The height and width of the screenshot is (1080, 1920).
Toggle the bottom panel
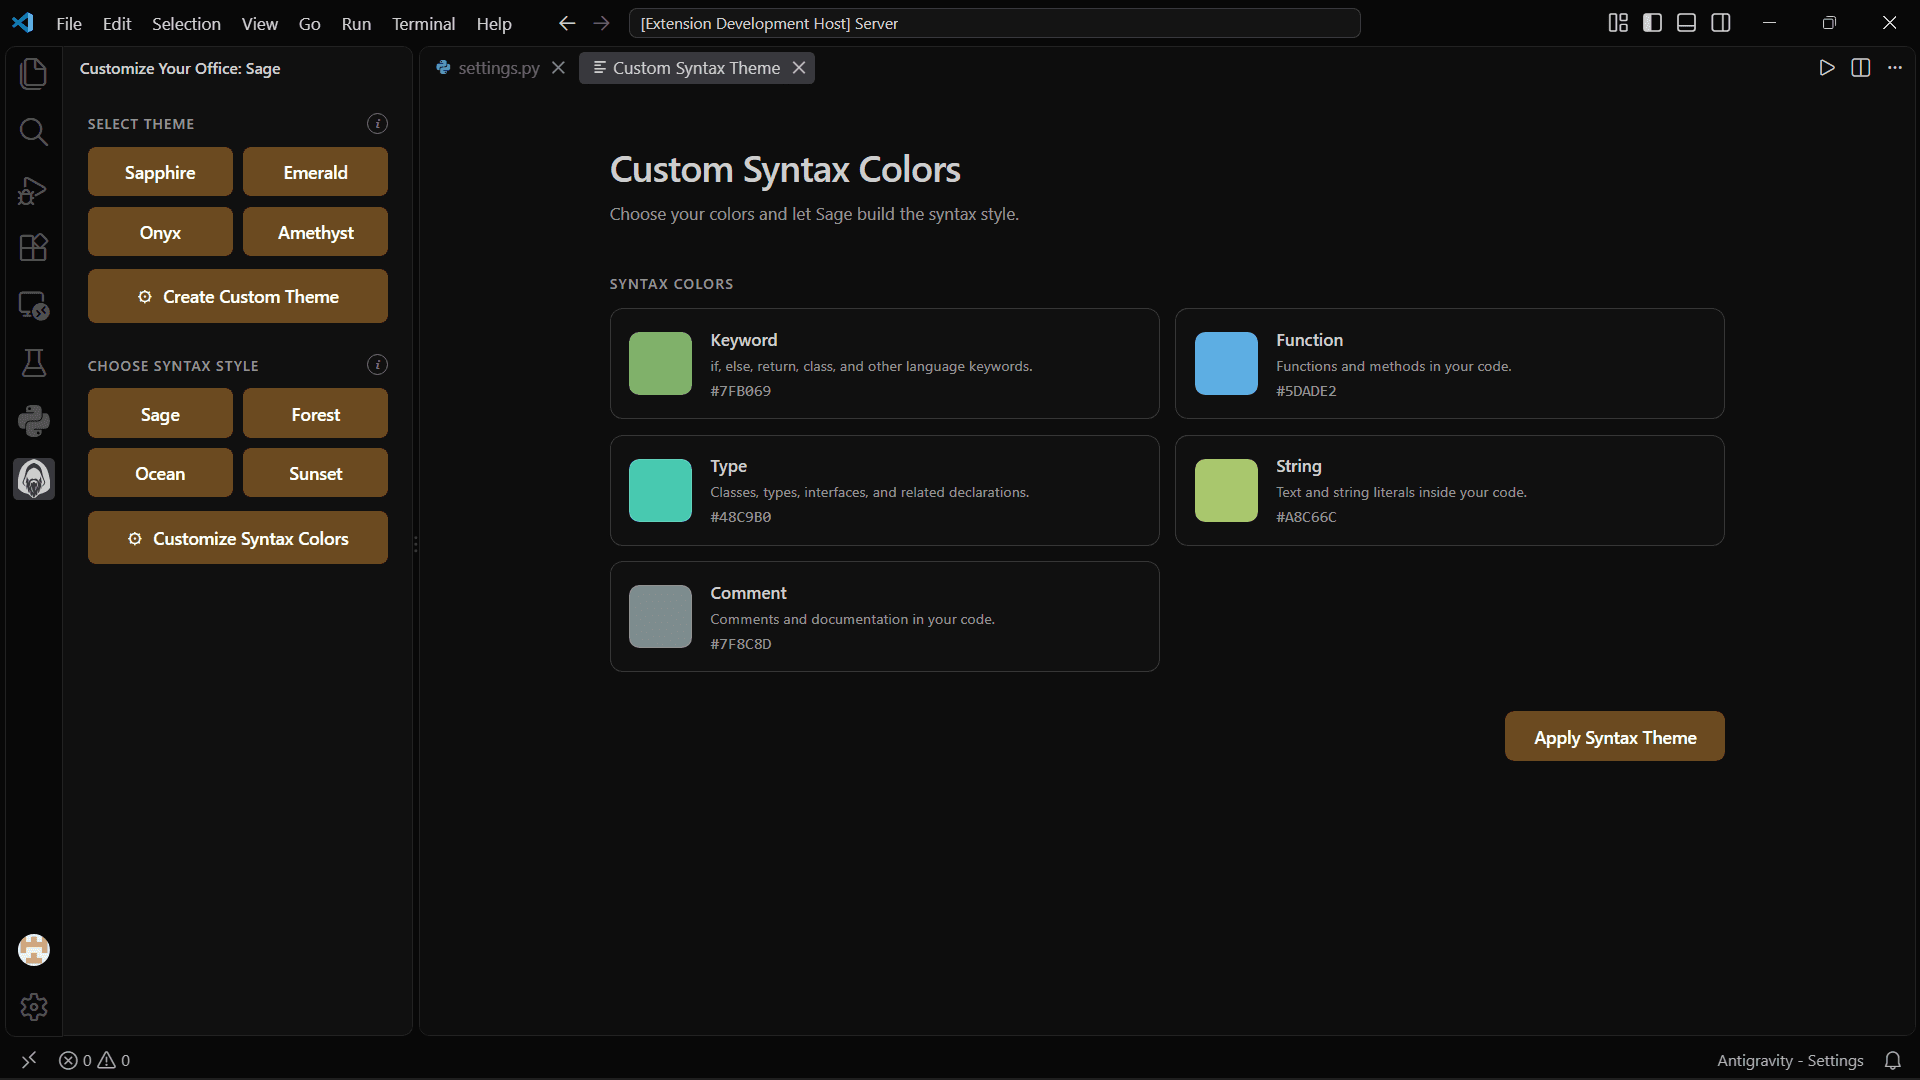coord(1686,23)
